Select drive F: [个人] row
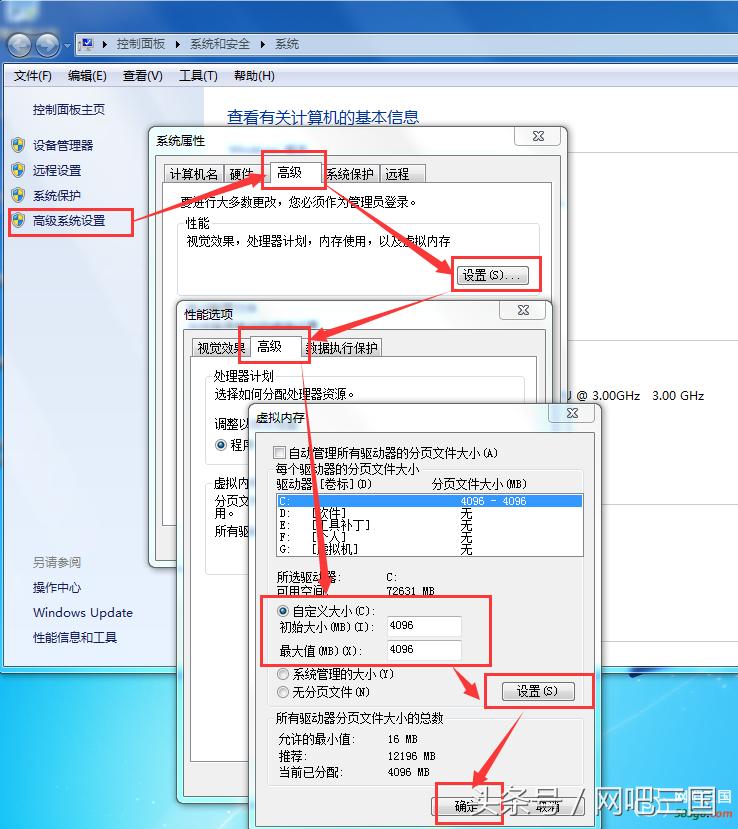Viewport: 738px width, 829px height. 429,537
